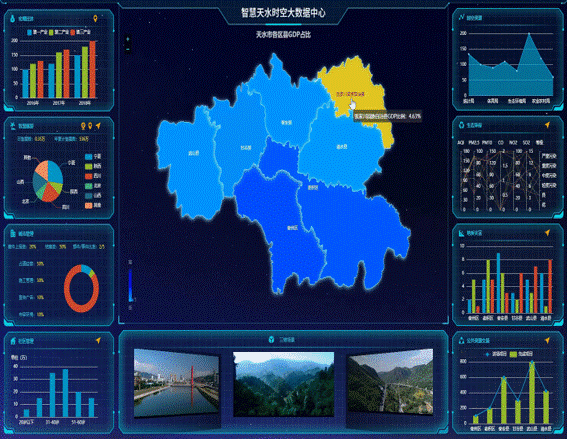Viewport: 567px width, 439px height.
Task: Toggle the orange 其他 legend entry in the pie chart
Action: [x=93, y=205]
